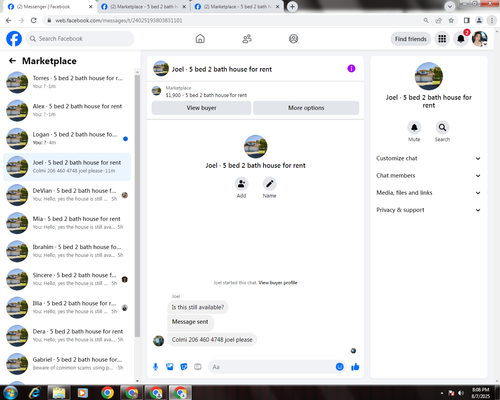Click the Find friends button

click(411, 39)
